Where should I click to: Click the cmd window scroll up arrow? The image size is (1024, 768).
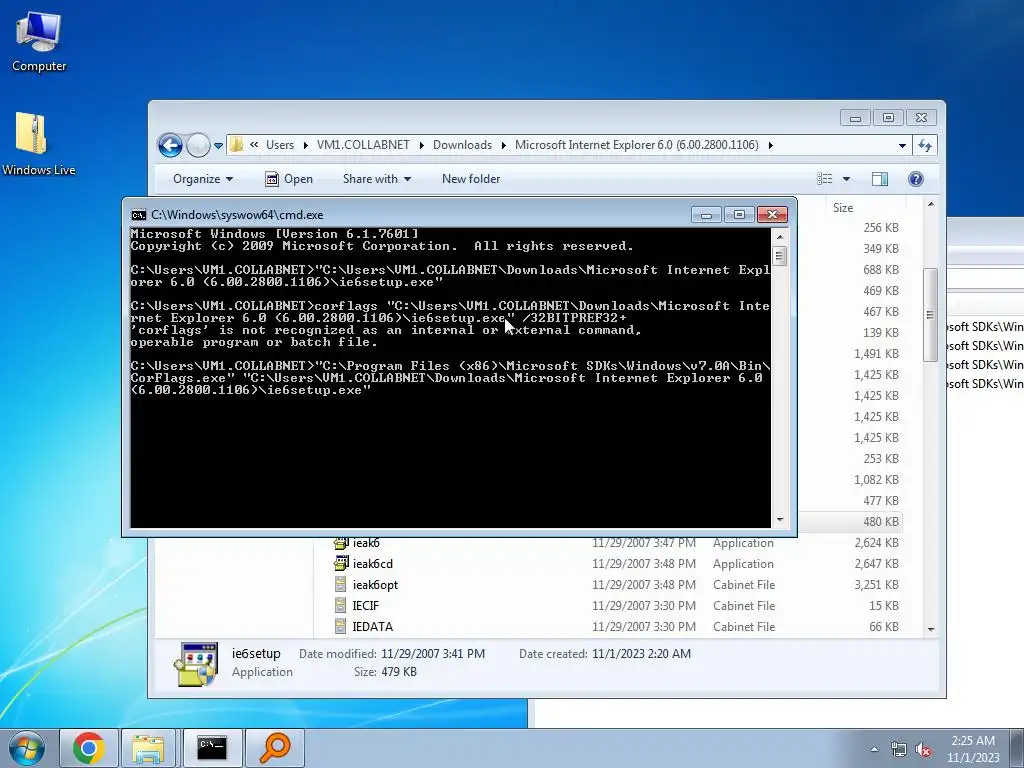(780, 236)
